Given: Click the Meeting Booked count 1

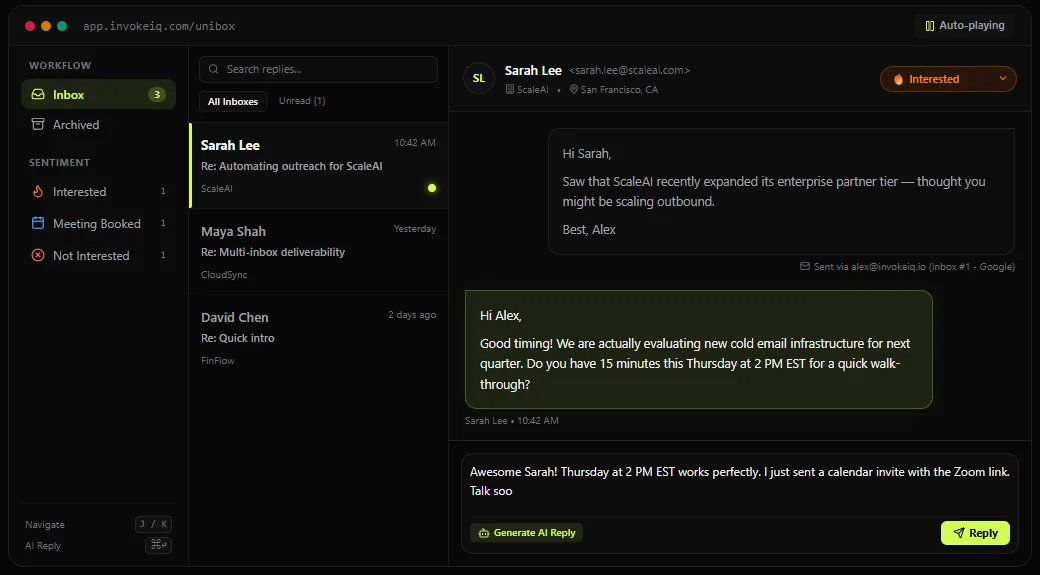Looking at the screenshot, I should click(x=163, y=223).
